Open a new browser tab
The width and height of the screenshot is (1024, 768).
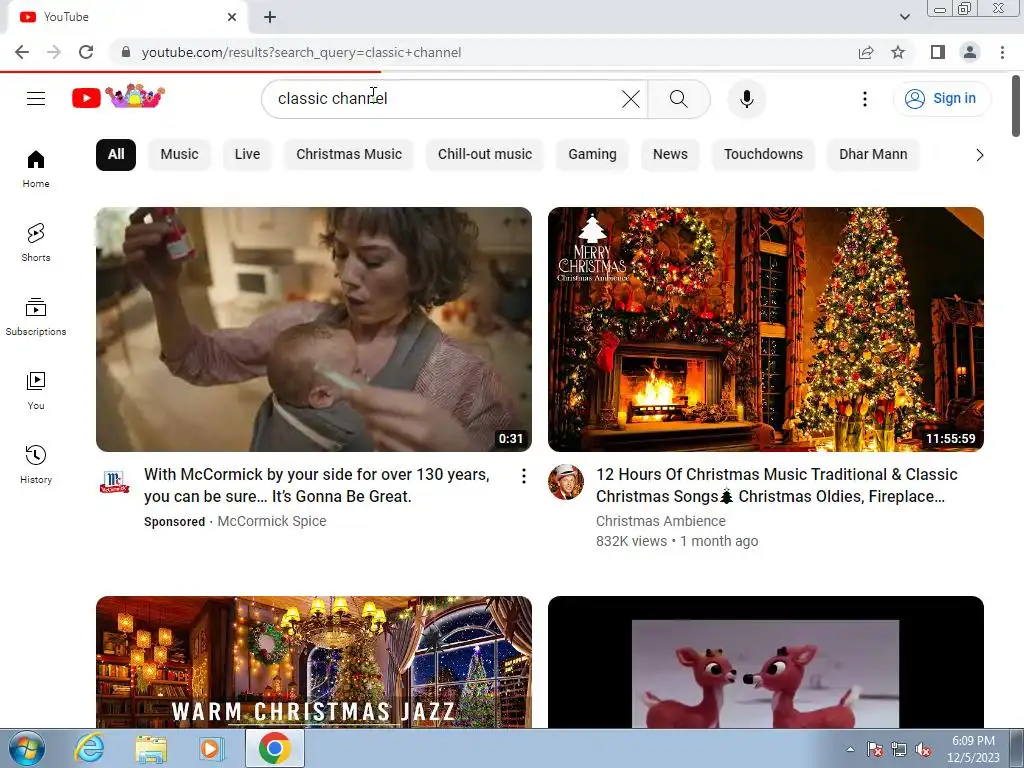270,18
